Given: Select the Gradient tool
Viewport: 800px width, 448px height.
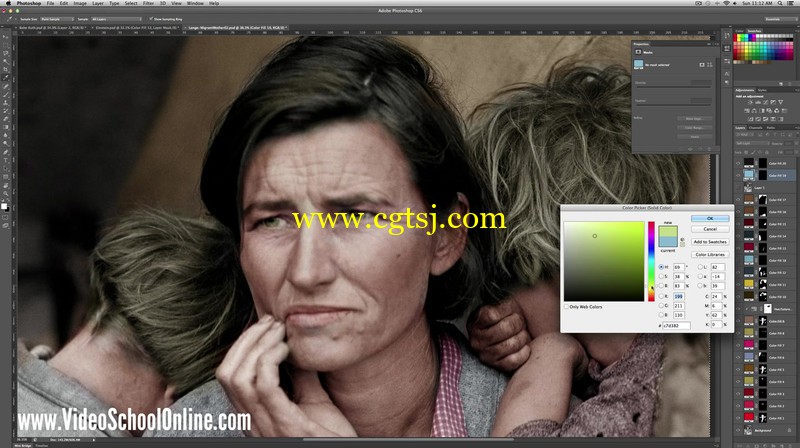Looking at the screenshot, I should (6, 127).
